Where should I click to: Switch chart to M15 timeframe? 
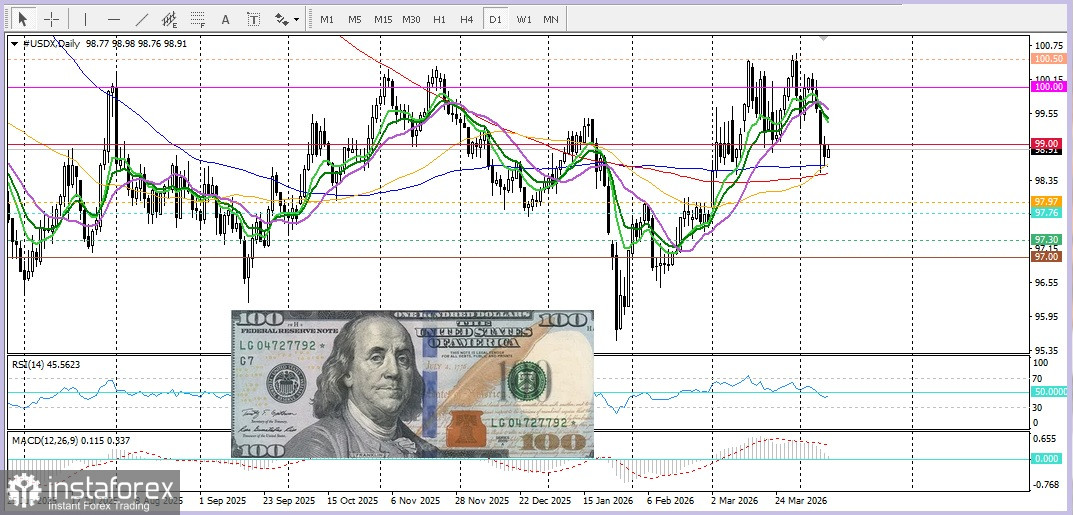point(383,19)
